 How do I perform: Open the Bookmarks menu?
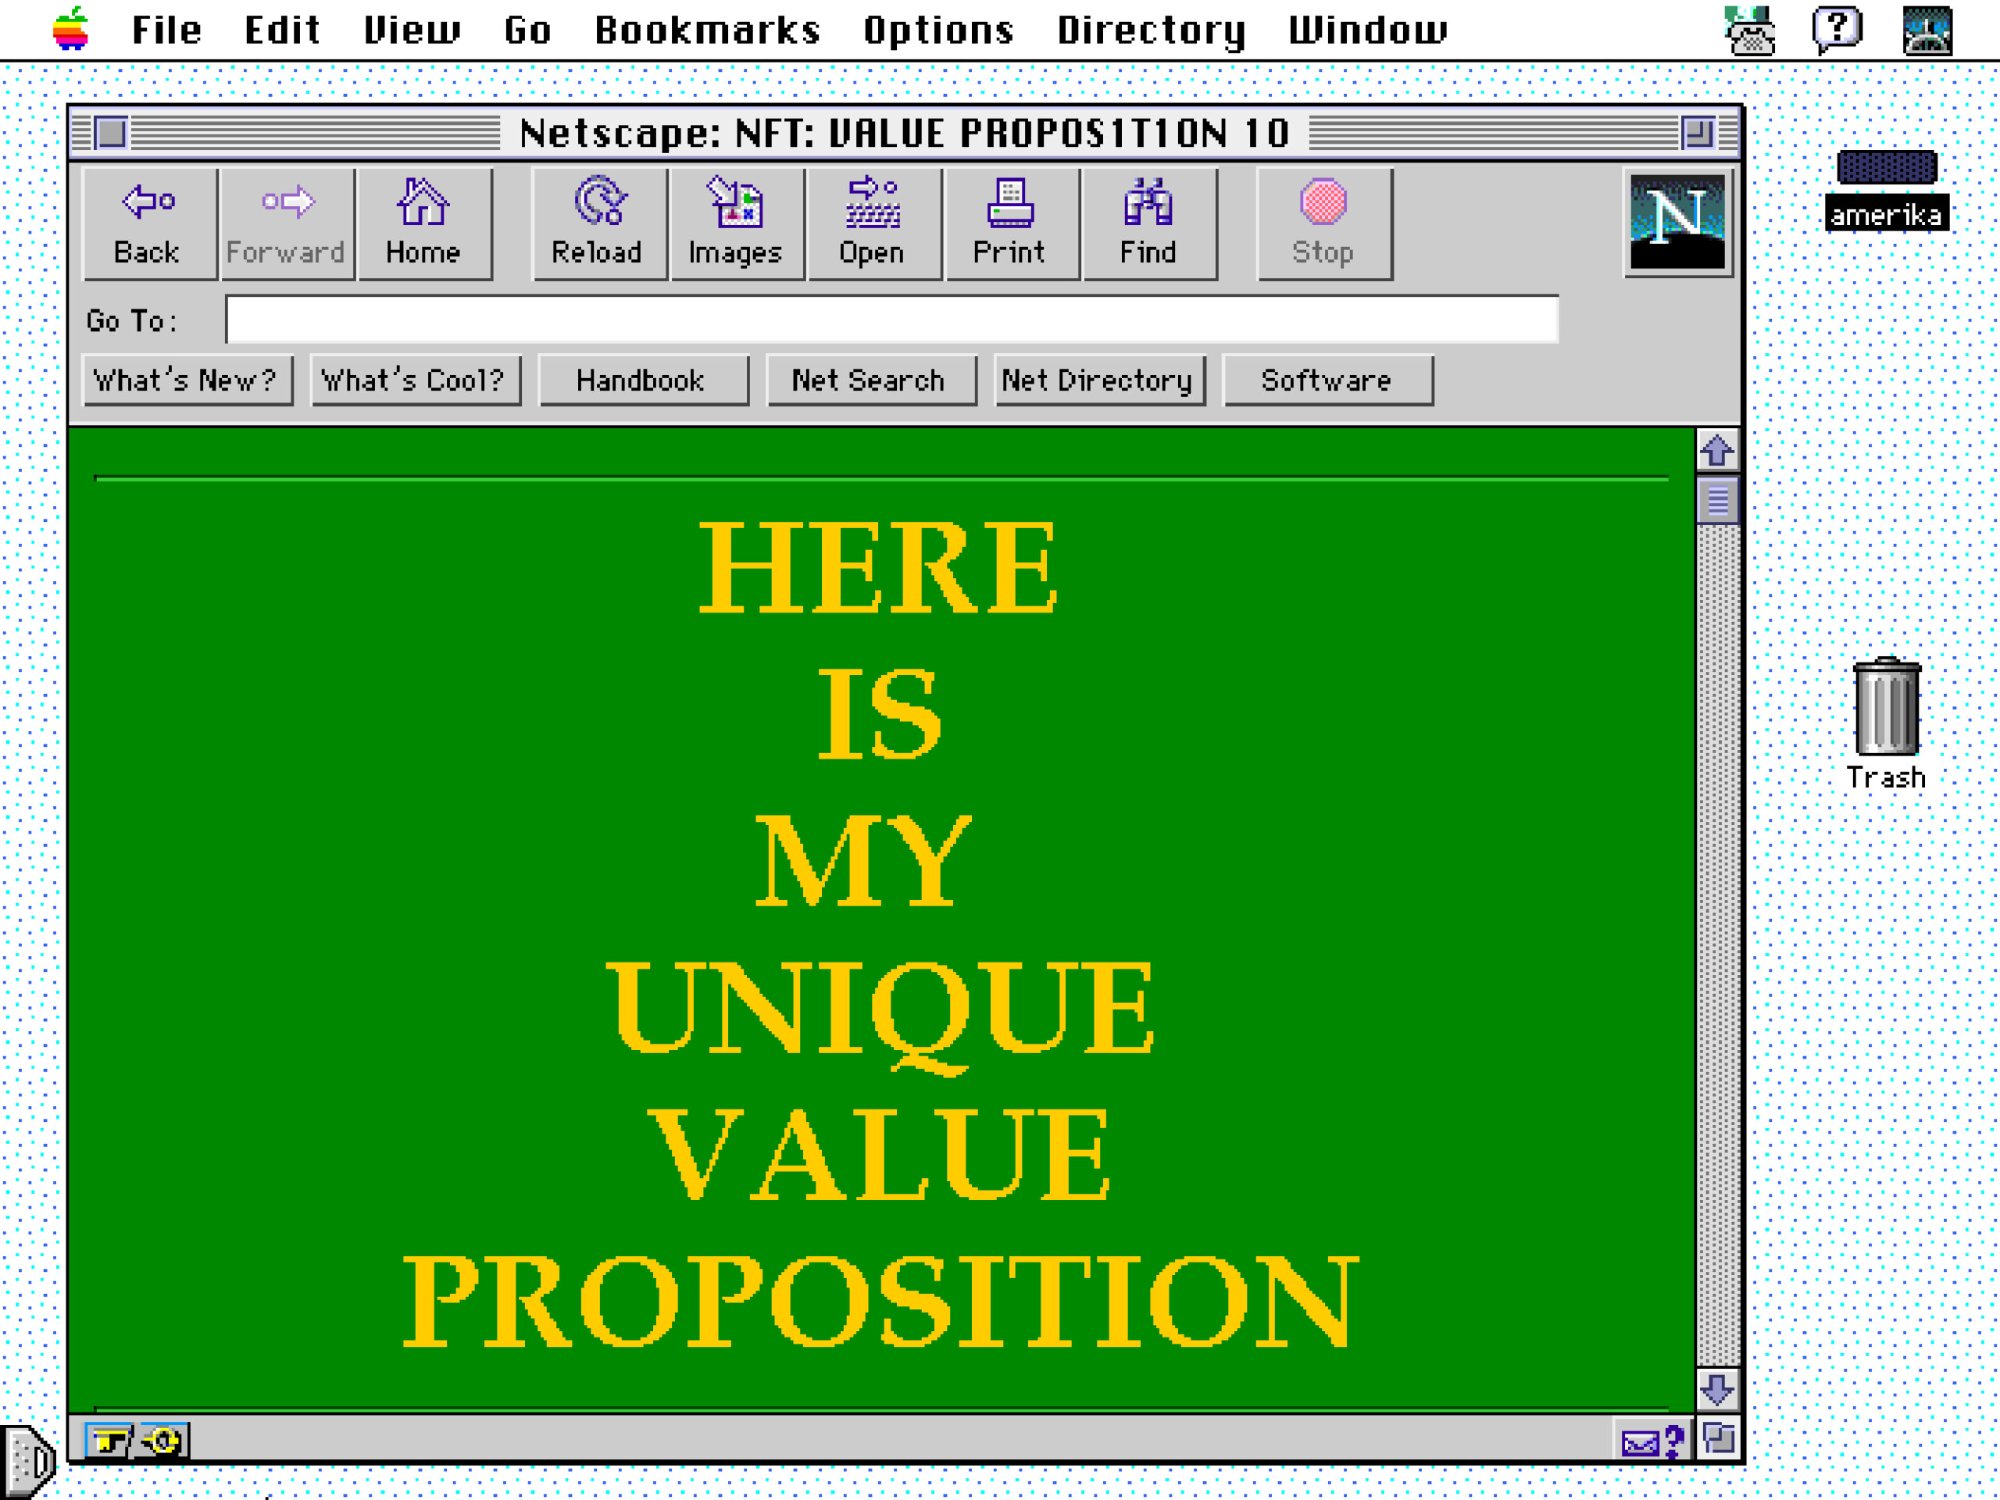point(707,30)
